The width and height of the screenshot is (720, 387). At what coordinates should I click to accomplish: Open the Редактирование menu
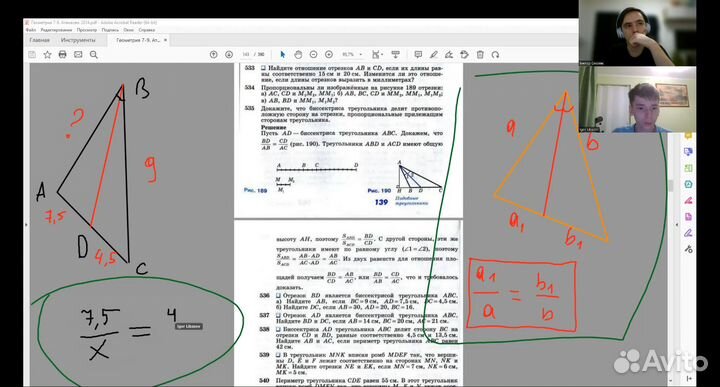[x=56, y=30]
